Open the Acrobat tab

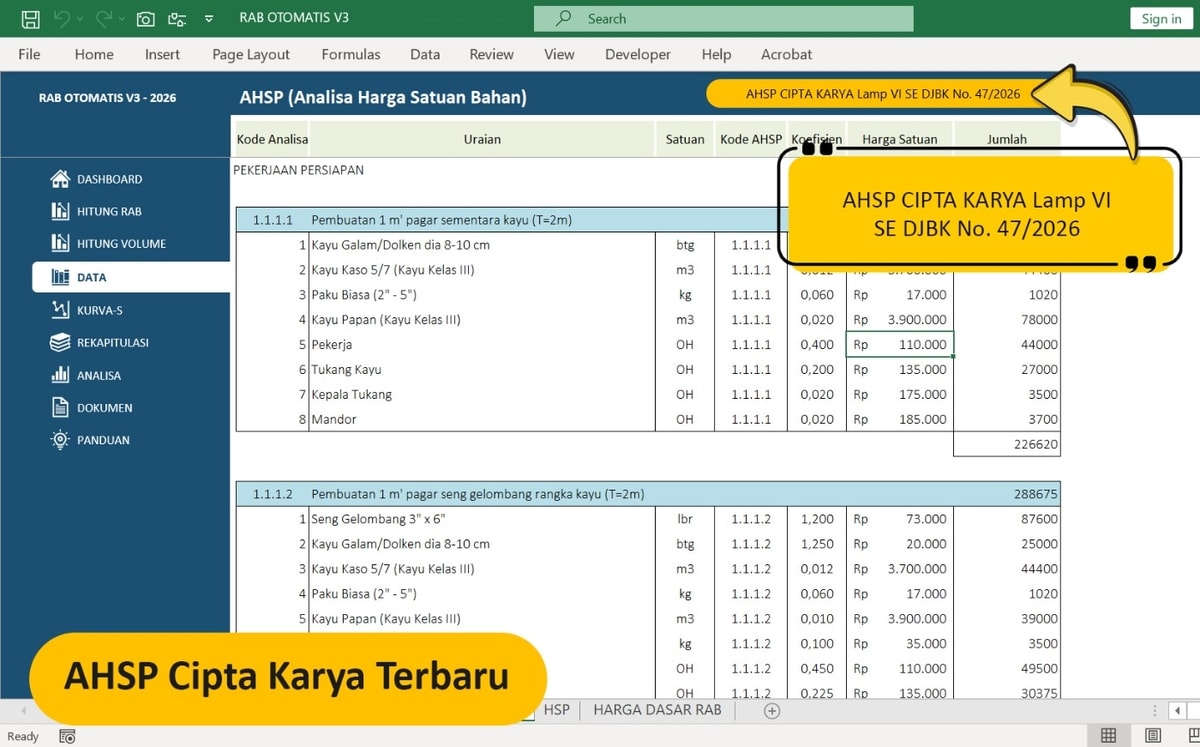(786, 54)
